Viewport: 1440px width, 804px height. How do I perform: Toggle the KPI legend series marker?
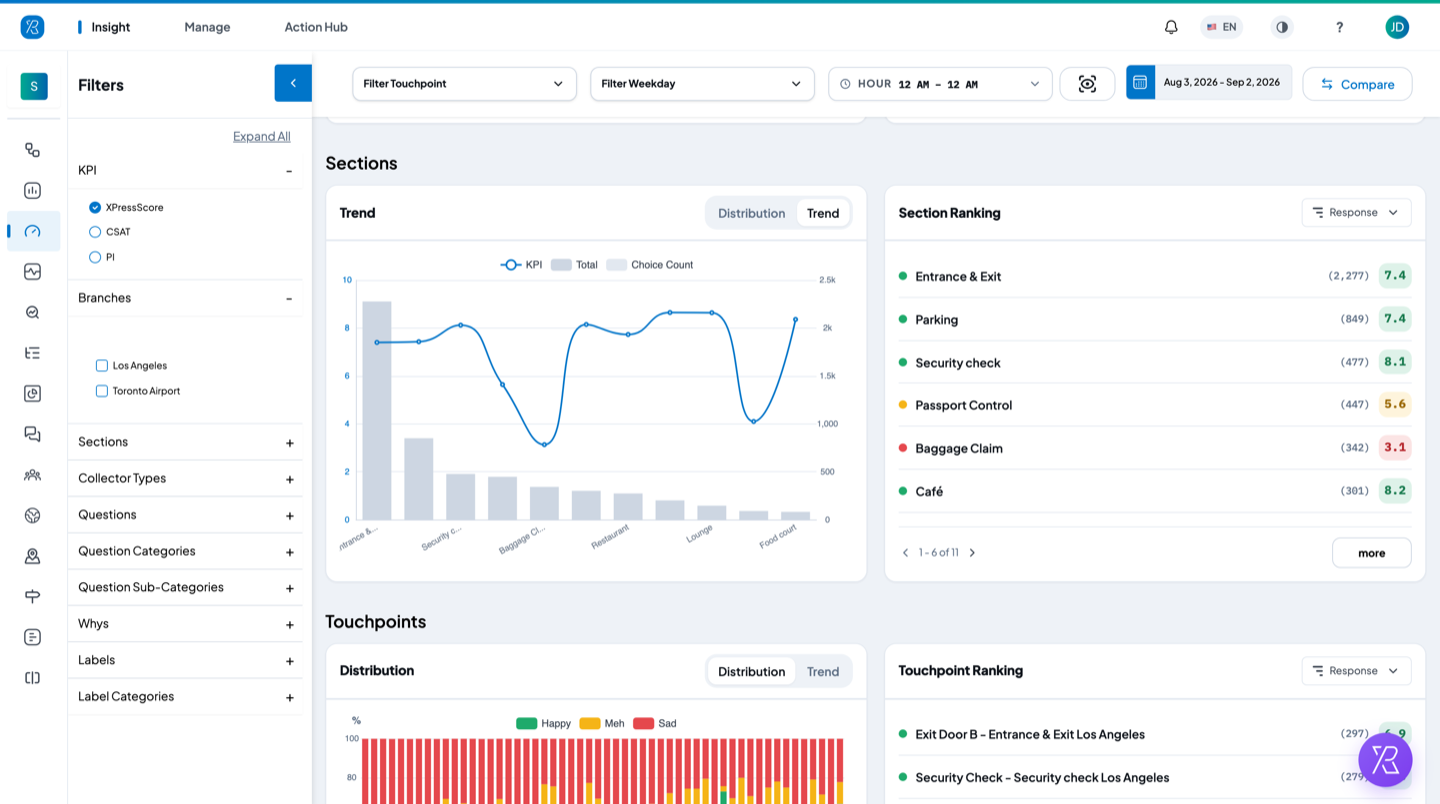click(511, 265)
